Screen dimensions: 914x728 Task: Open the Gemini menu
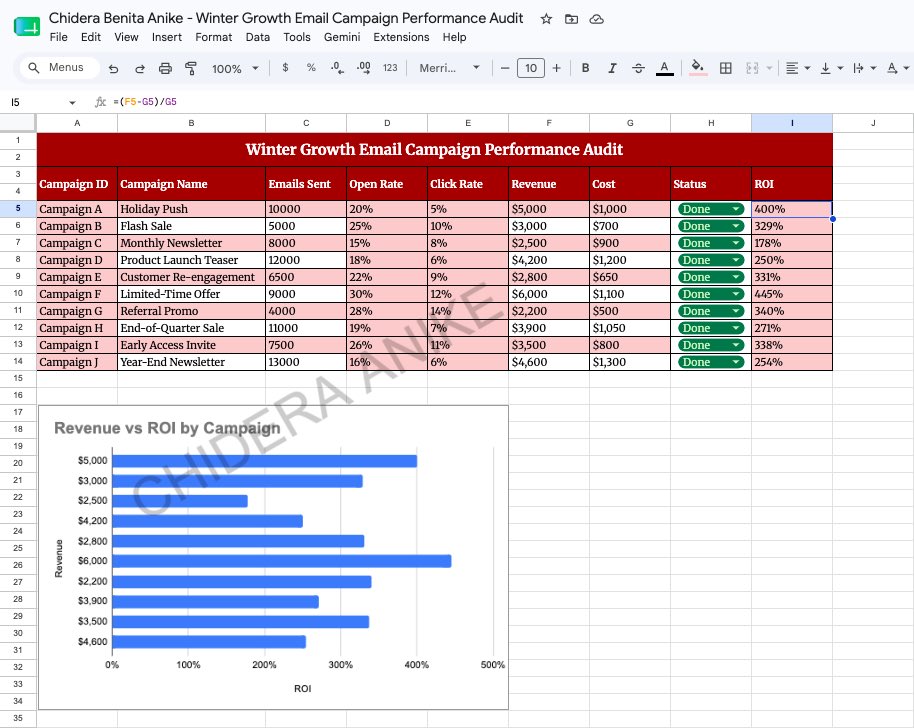[x=342, y=37]
